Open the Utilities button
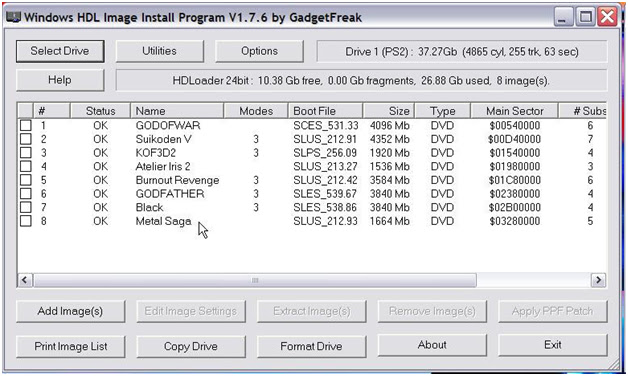The height and width of the screenshot is (376, 628). pyautogui.click(x=159, y=51)
